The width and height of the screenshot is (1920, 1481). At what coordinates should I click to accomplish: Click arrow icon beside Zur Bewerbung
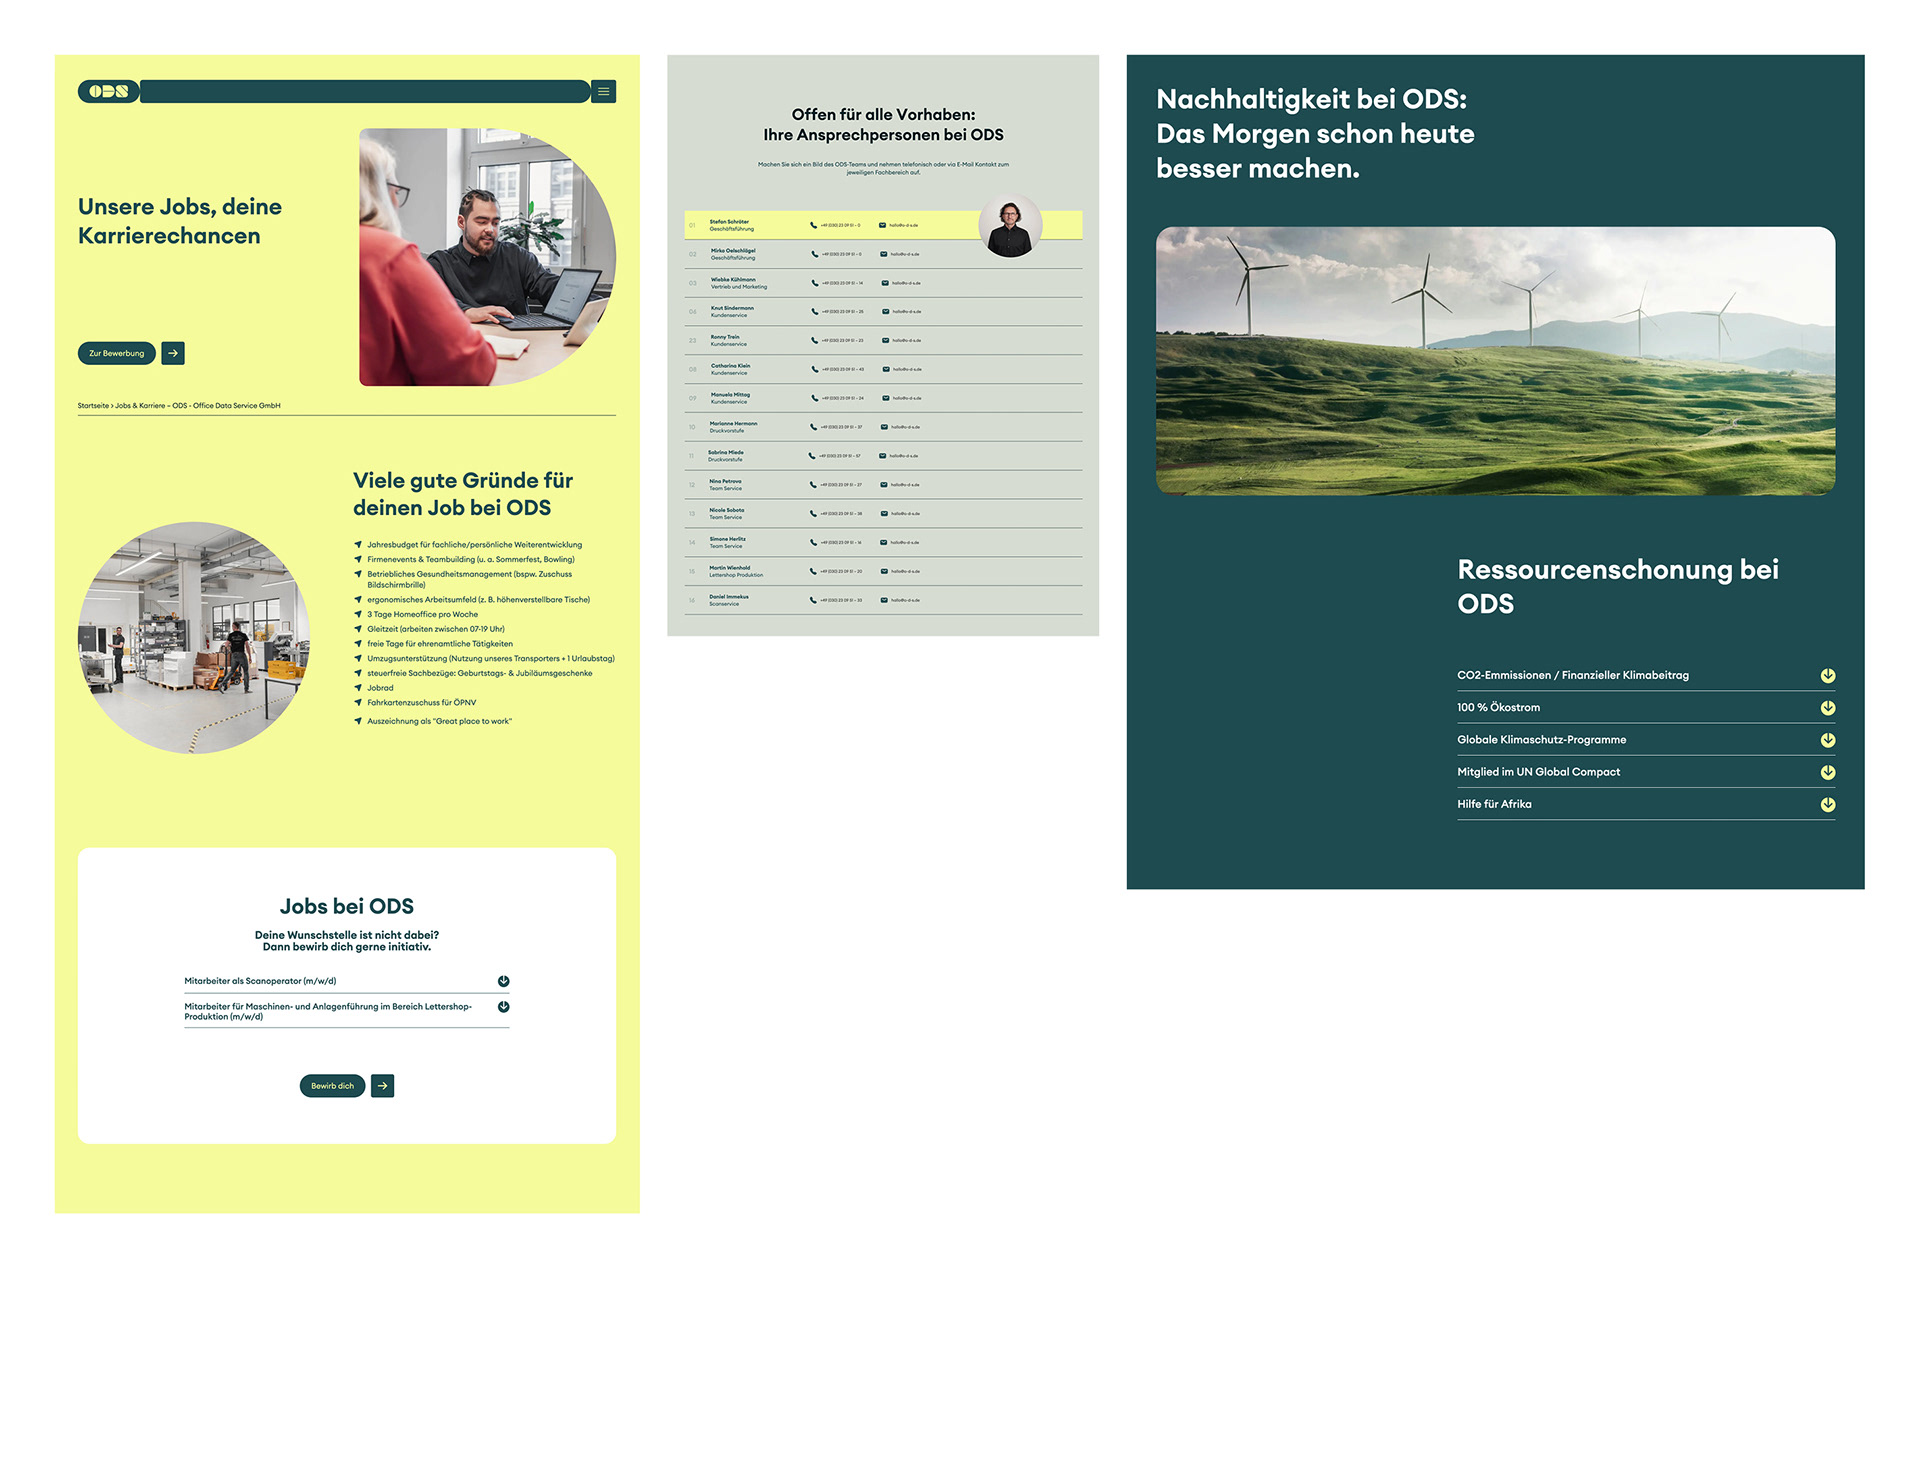coord(173,353)
